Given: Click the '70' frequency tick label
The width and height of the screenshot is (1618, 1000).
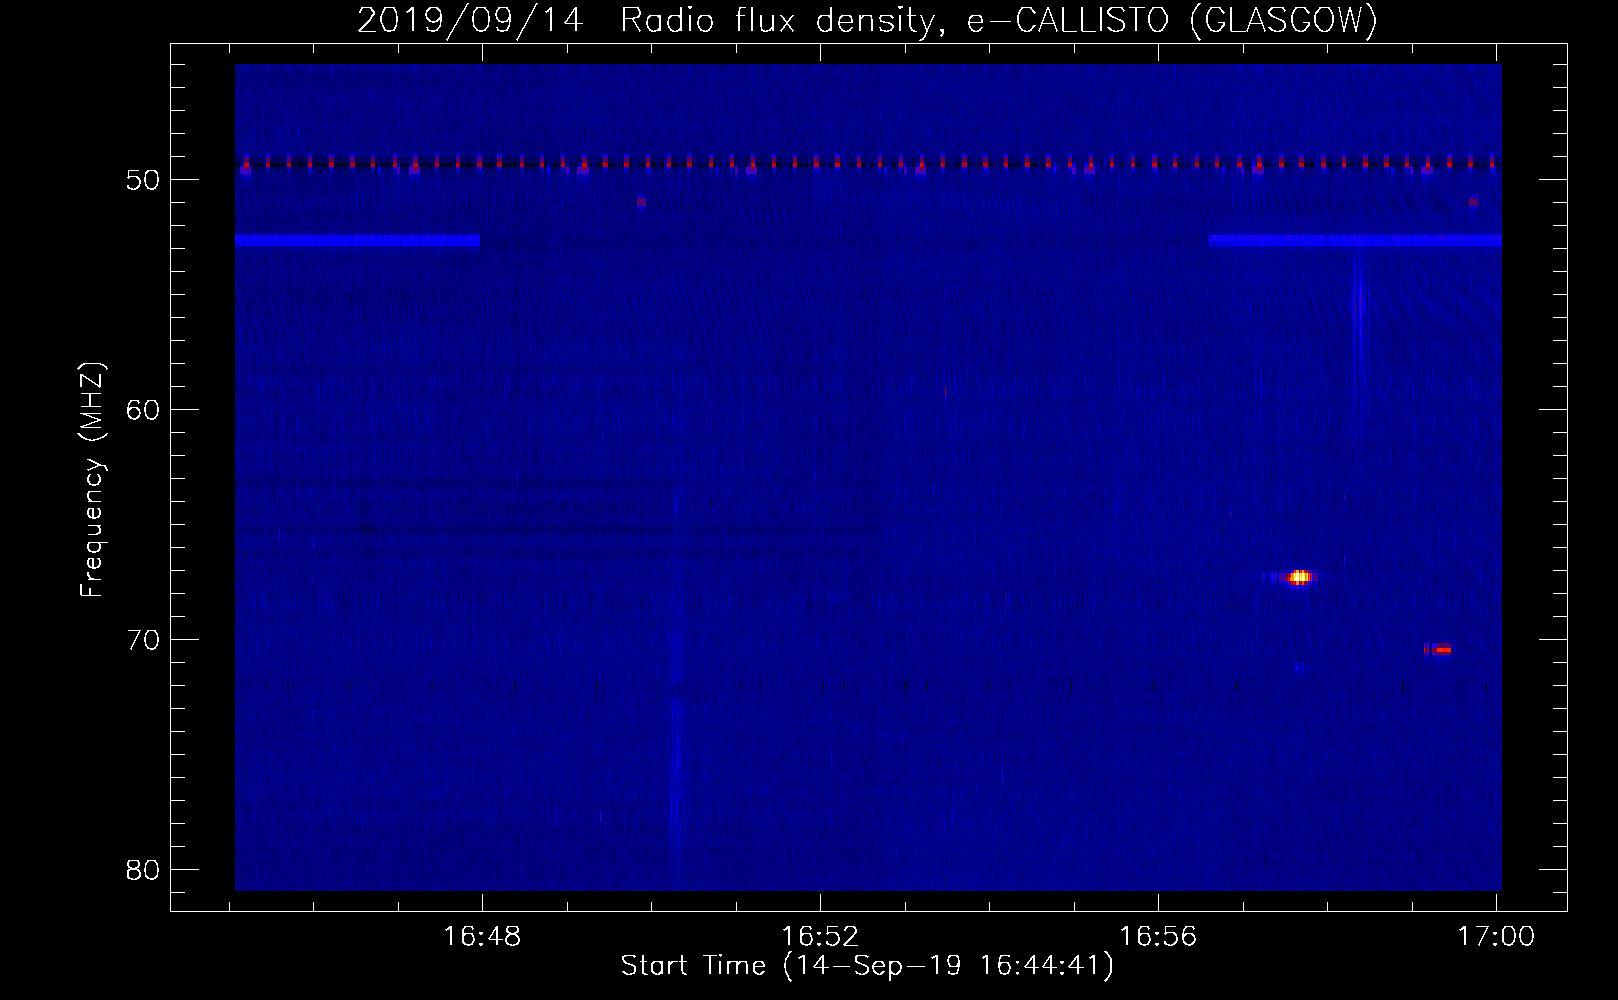Looking at the screenshot, I should (143, 640).
